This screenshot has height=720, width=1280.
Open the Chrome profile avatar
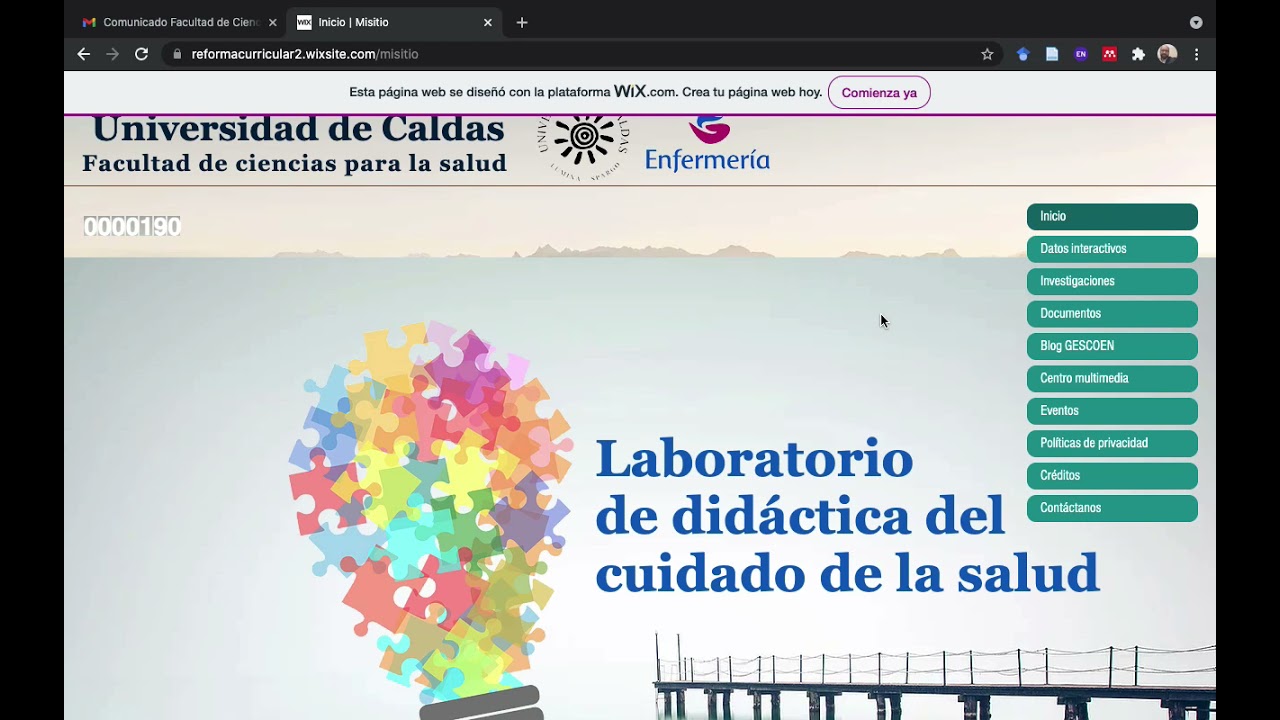[1167, 54]
